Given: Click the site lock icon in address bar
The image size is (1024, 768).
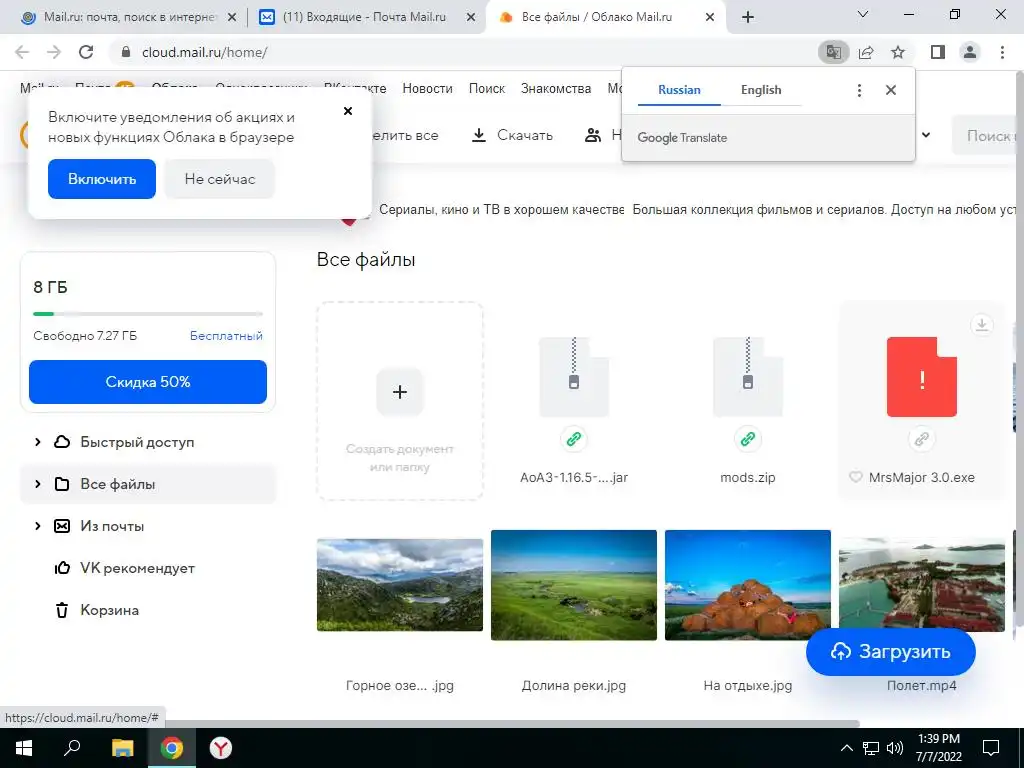Looking at the screenshot, I should (126, 52).
